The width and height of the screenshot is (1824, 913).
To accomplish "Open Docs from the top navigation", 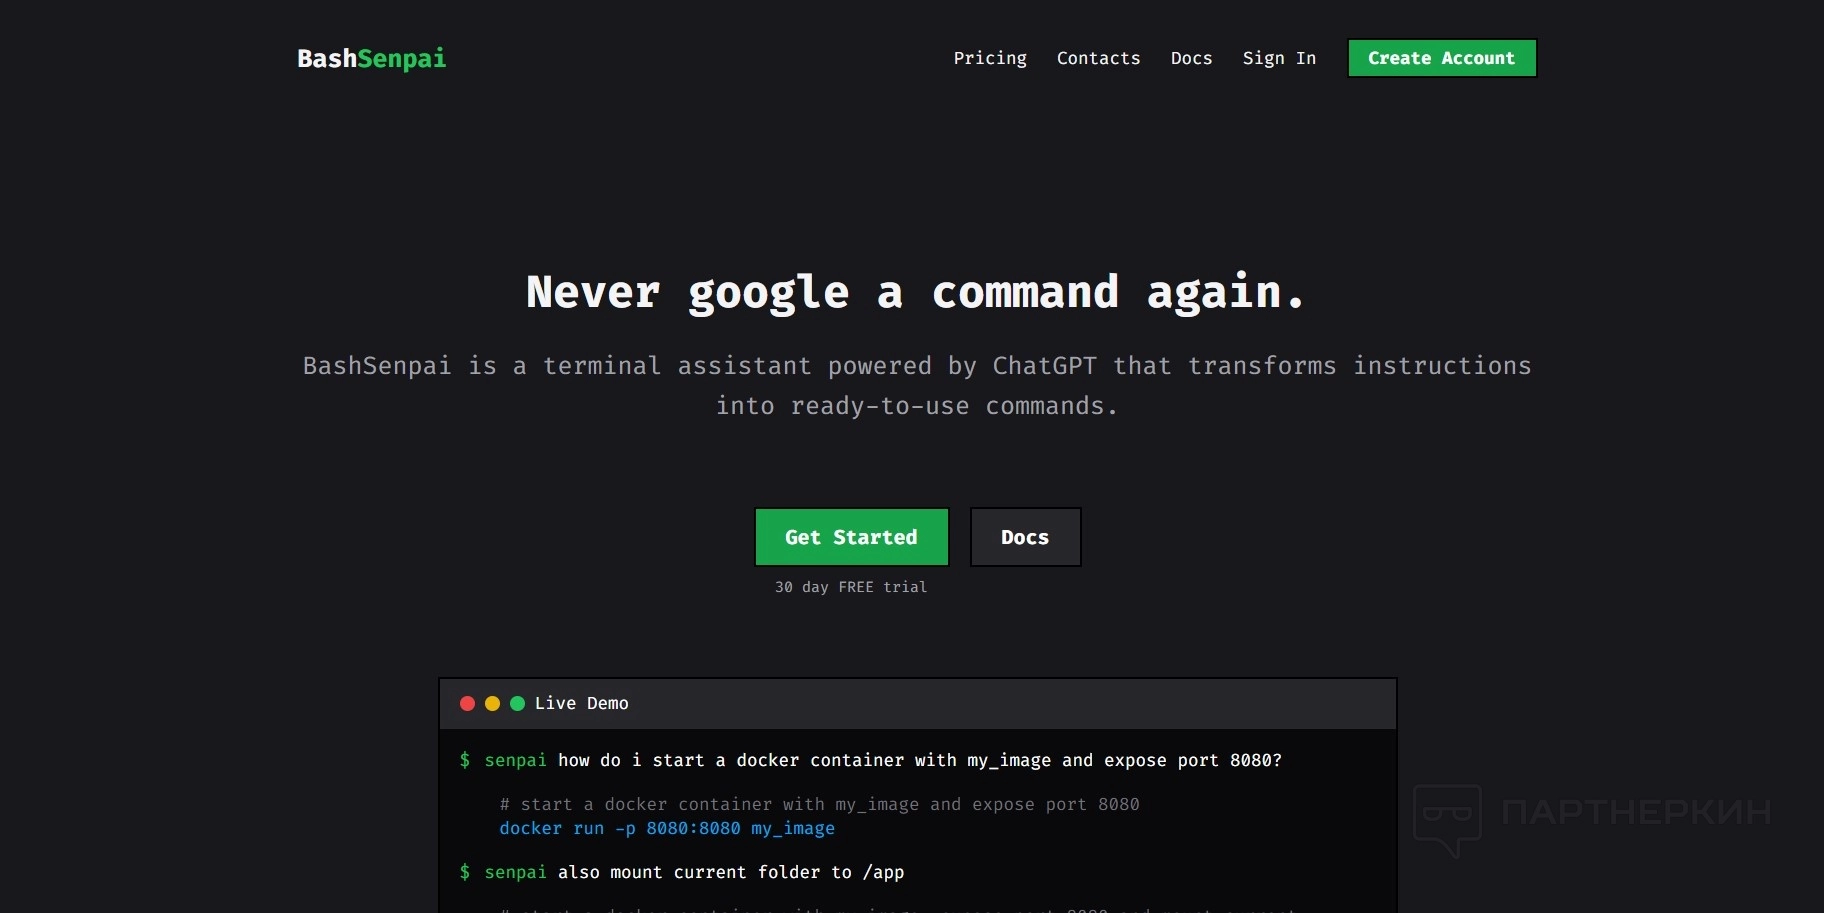I will coord(1191,58).
